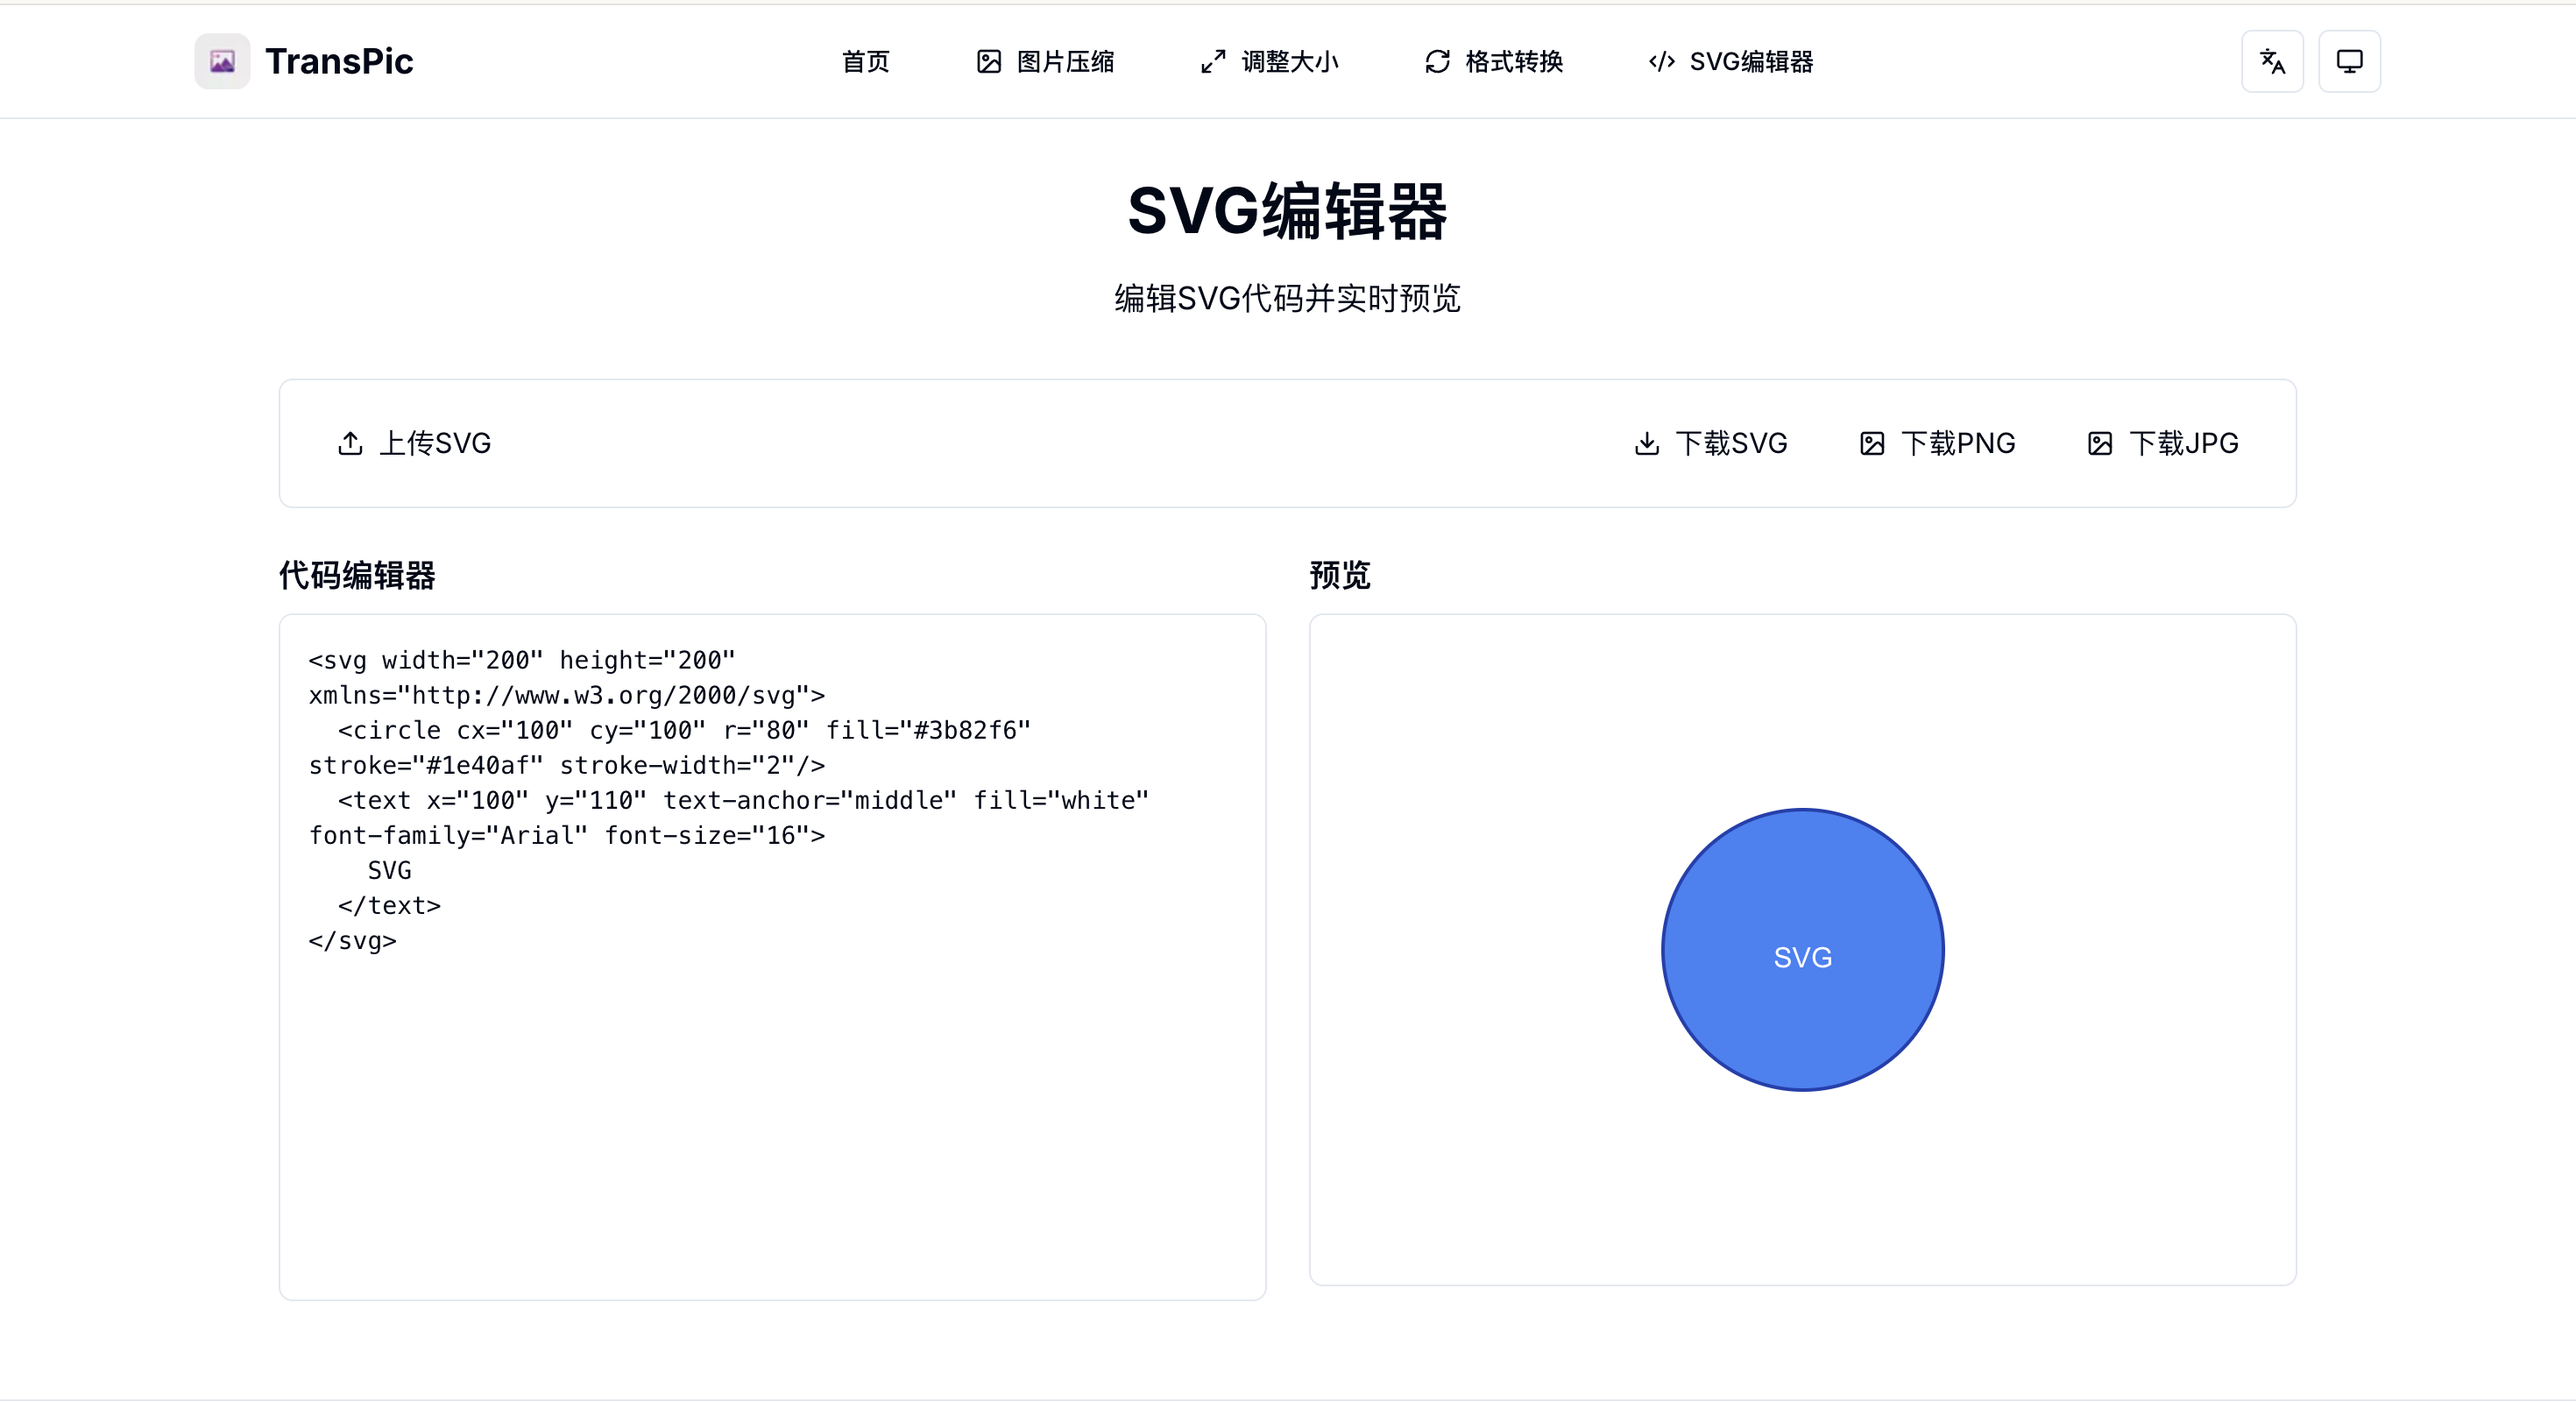This screenshot has height=1402, width=2576.
Task: Click the 编辑SVG代码并实时预览 subtitle
Action: (x=1288, y=298)
